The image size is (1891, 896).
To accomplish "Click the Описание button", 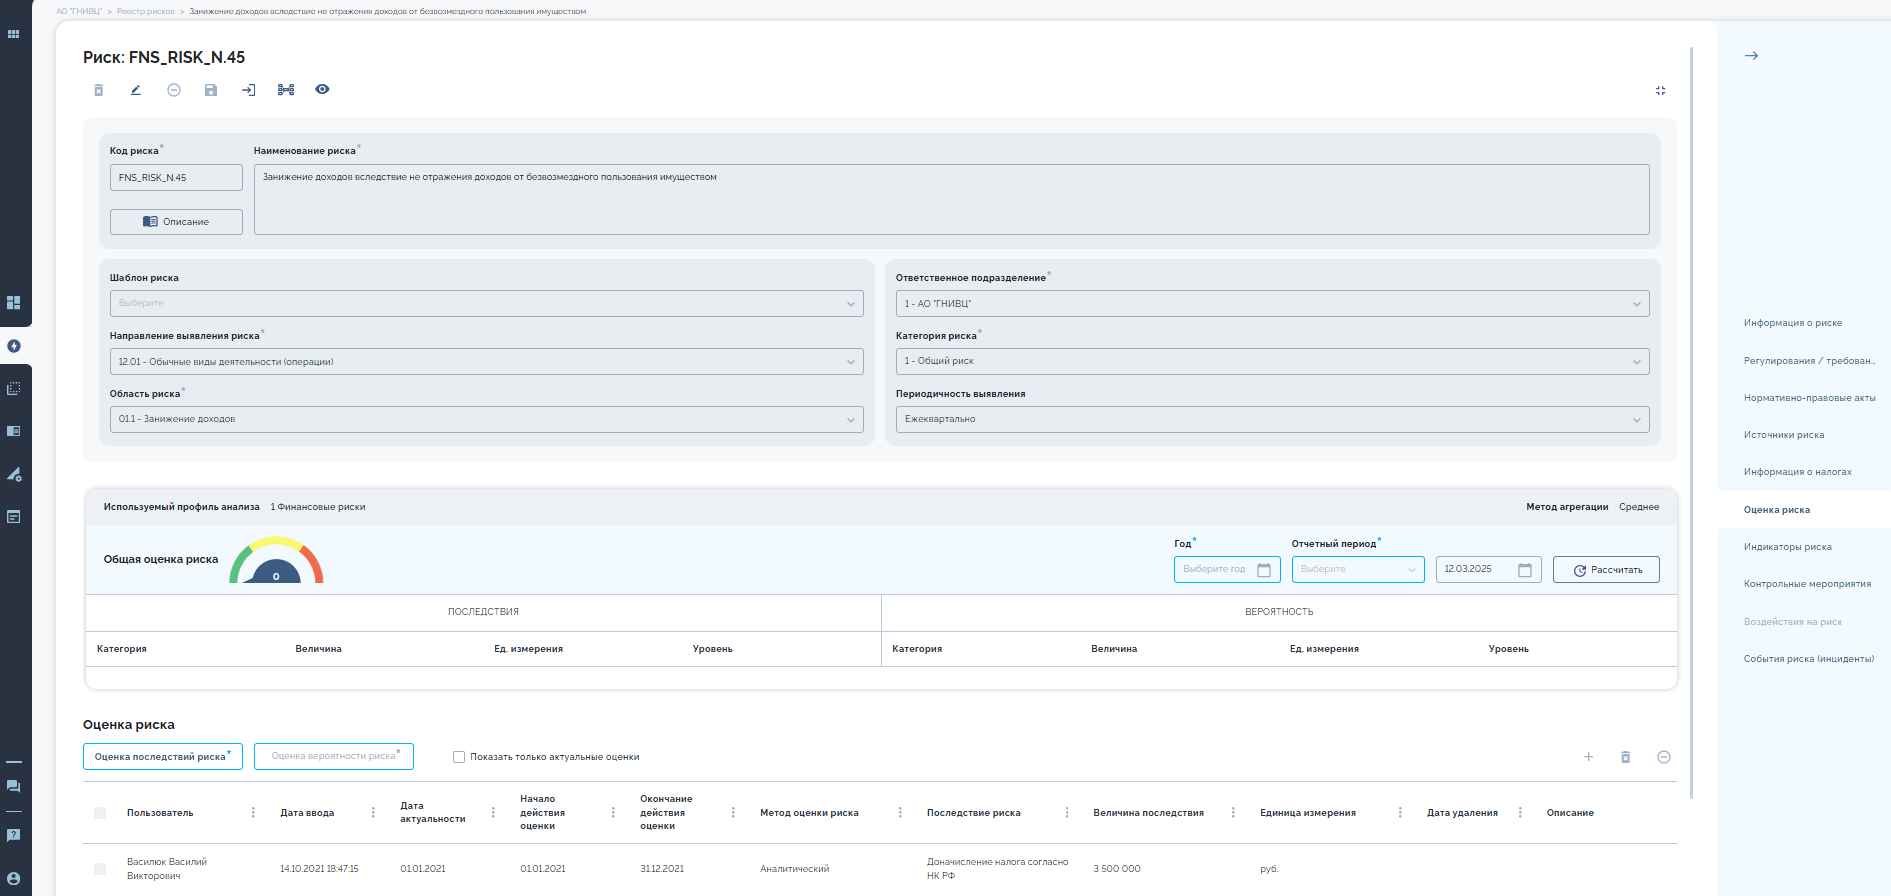I will click(176, 222).
